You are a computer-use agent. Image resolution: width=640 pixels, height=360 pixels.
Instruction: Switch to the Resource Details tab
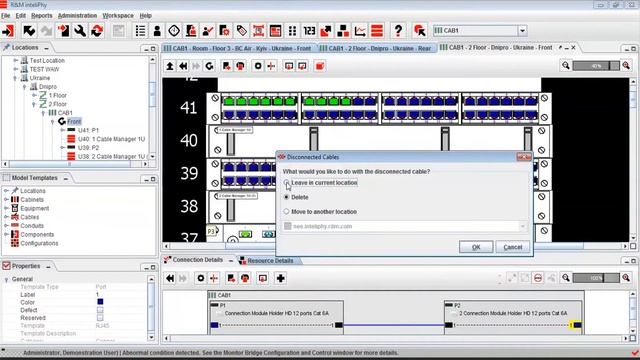[x=270, y=260]
